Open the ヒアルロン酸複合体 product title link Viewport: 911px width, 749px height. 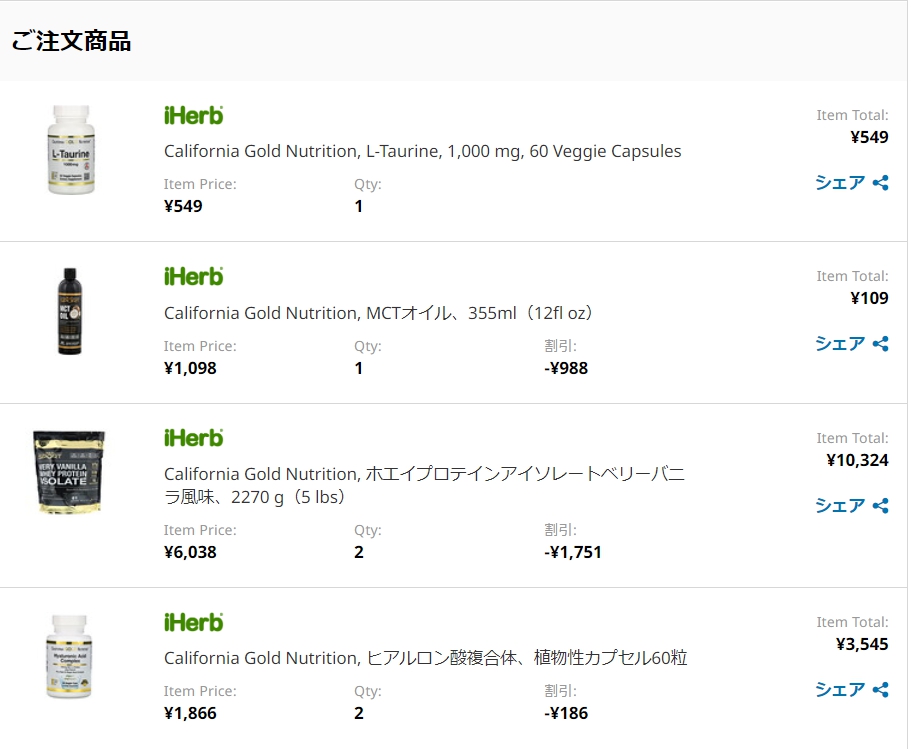[425, 658]
